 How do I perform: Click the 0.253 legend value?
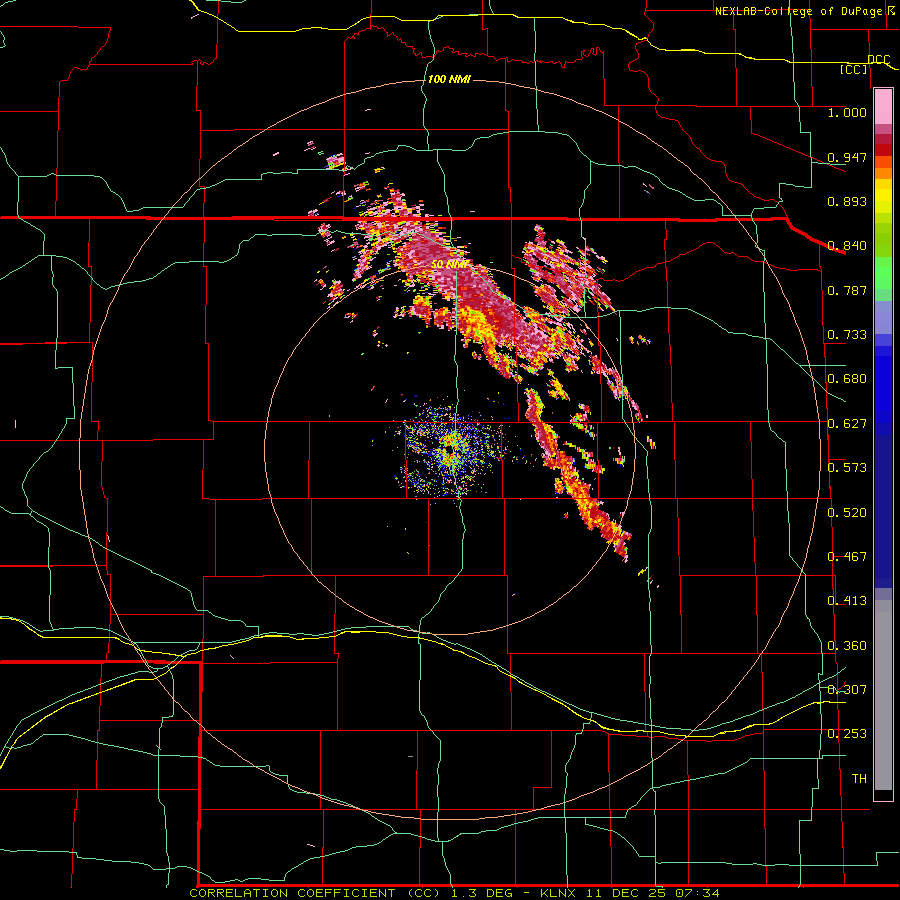847,734
